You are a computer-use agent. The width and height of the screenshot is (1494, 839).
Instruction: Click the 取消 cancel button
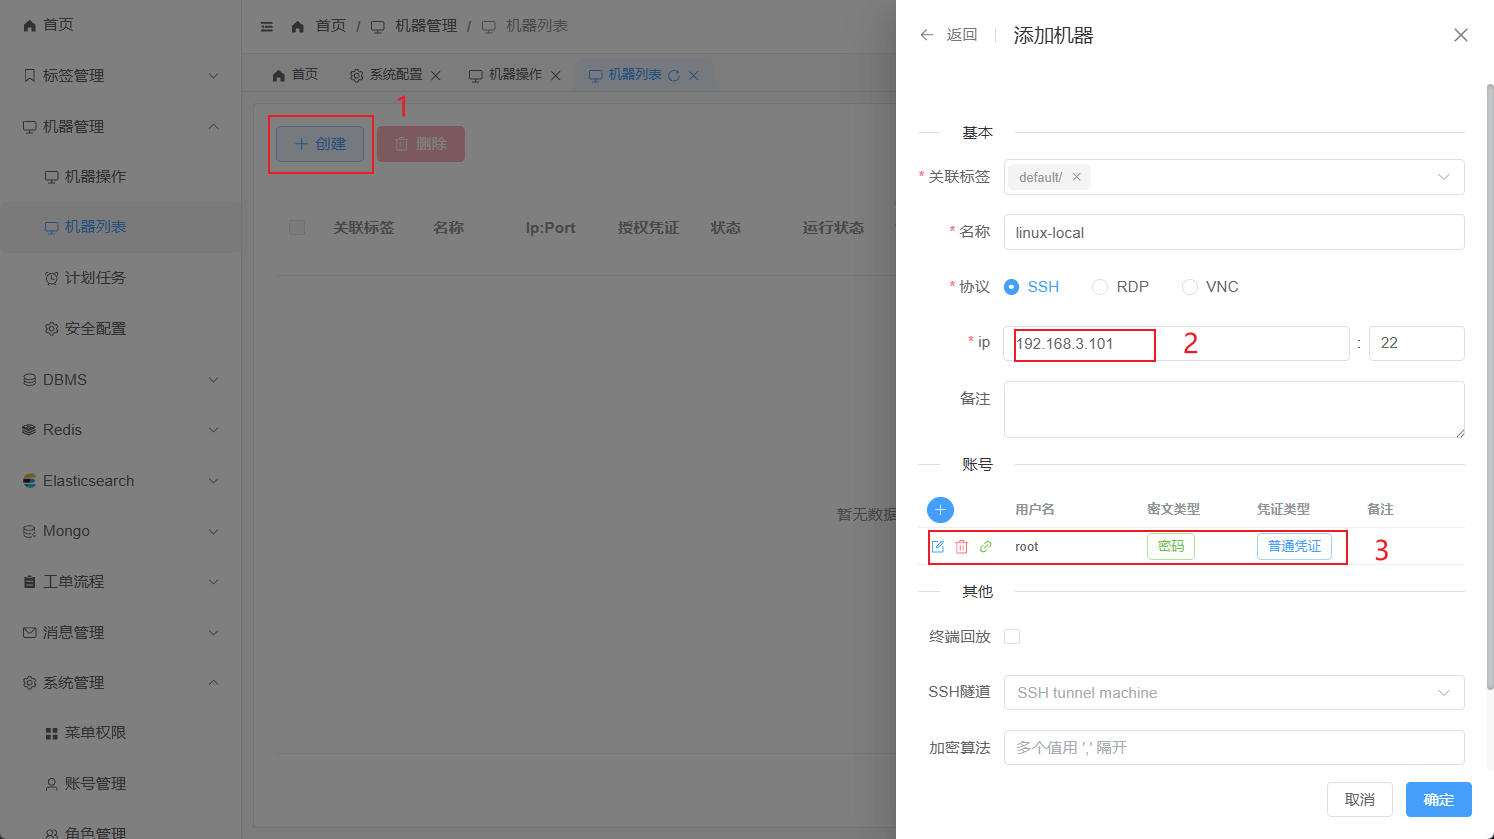click(x=1359, y=800)
